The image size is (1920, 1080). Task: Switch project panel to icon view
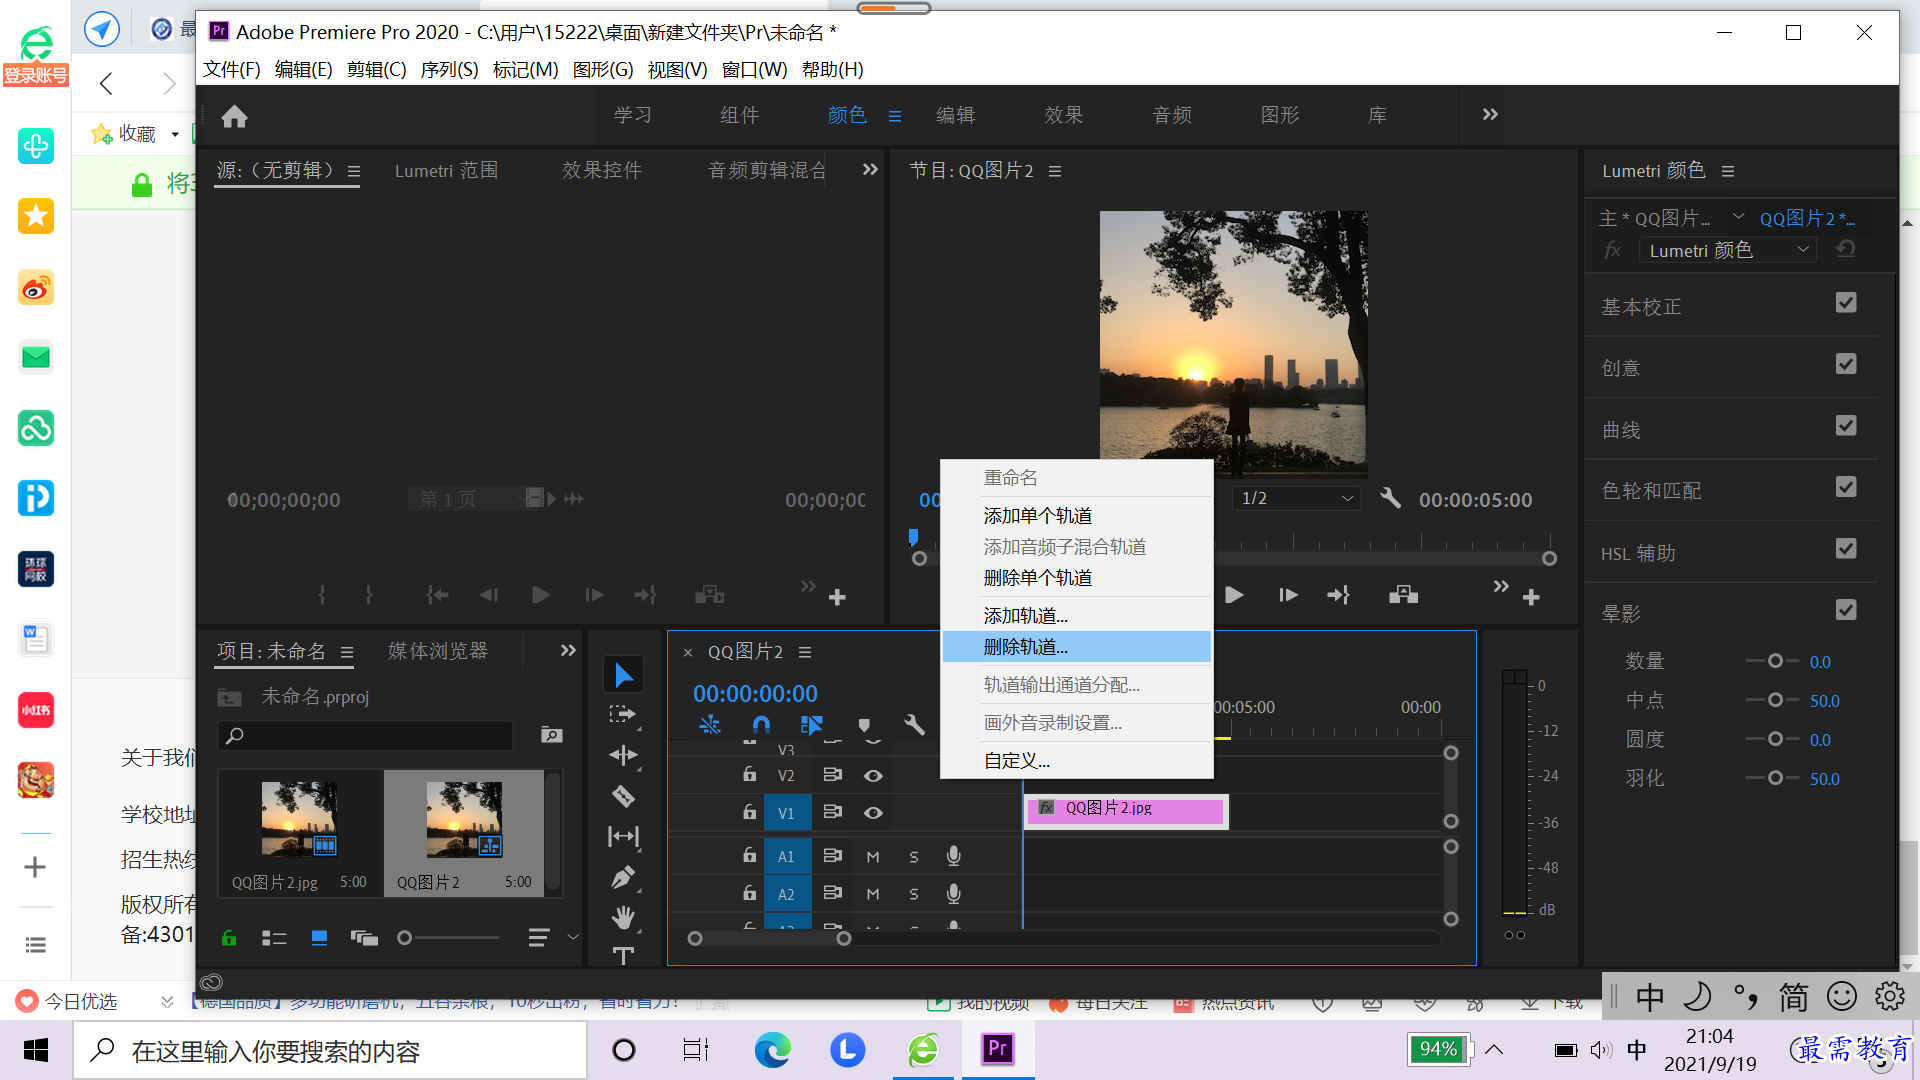tap(319, 938)
